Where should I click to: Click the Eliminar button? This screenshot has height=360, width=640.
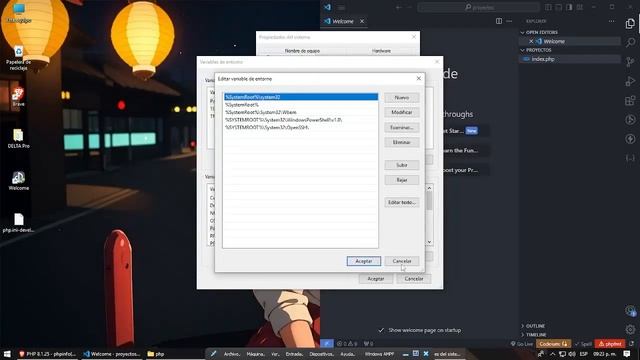(x=402, y=142)
